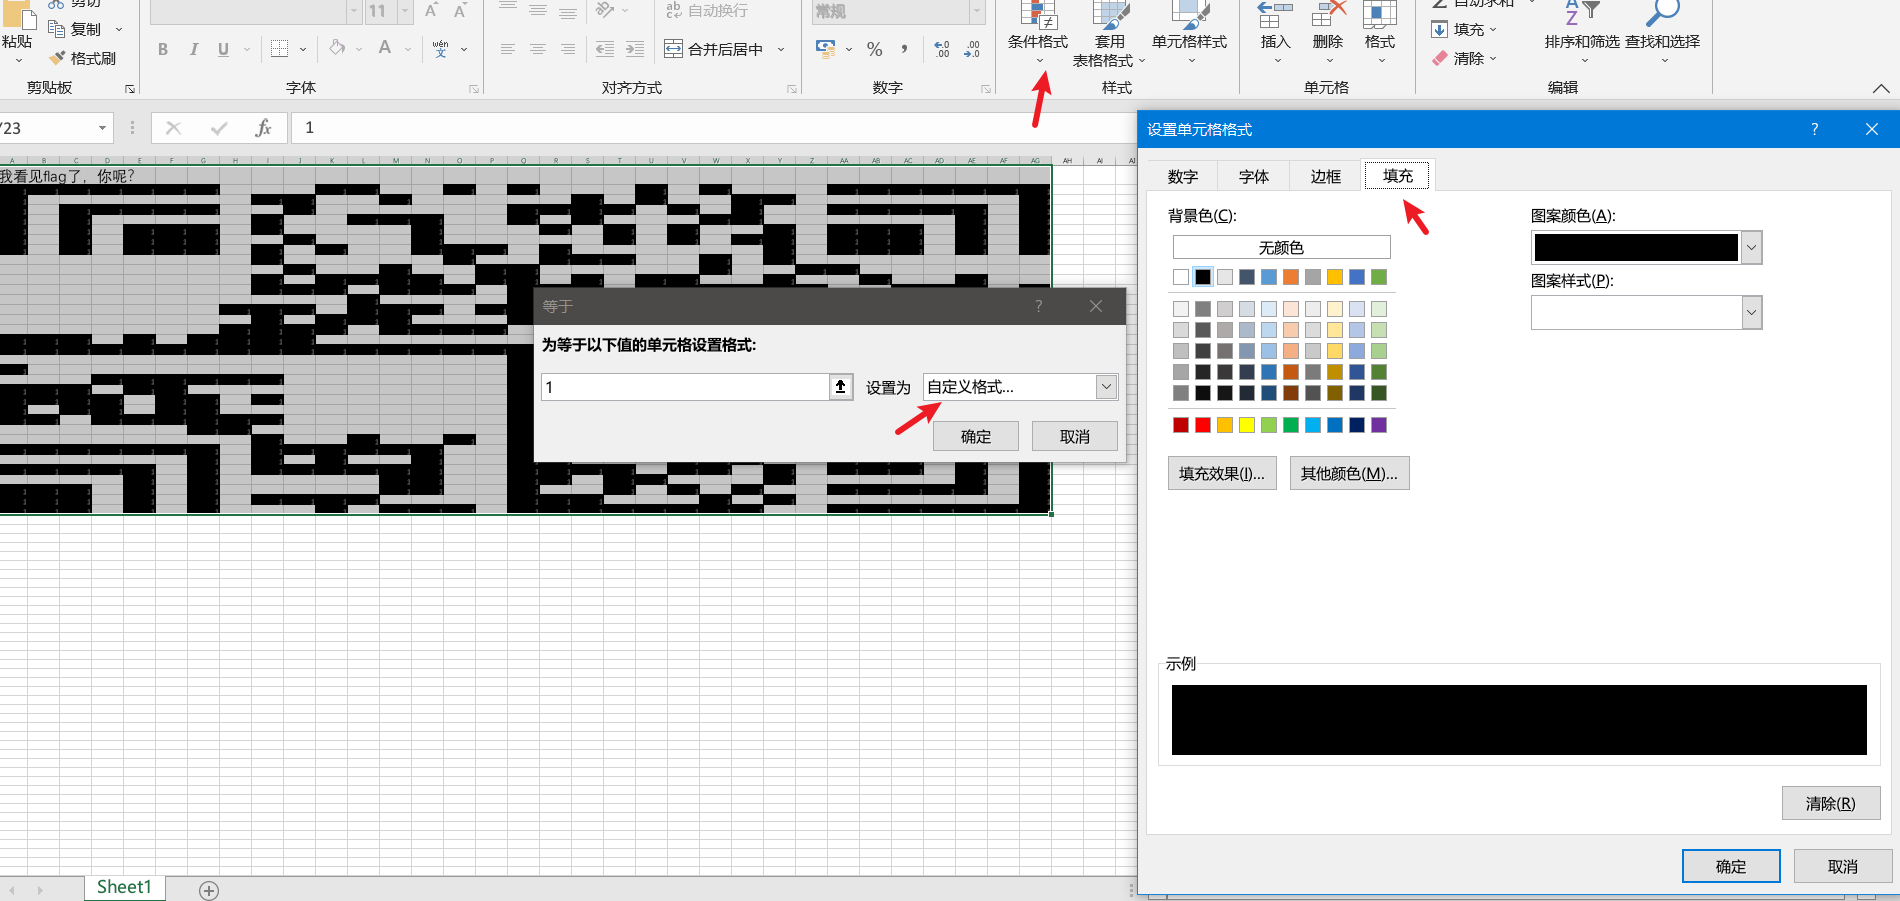Click 确定 in the 等于 dialog
1900x901 pixels.
click(976, 437)
